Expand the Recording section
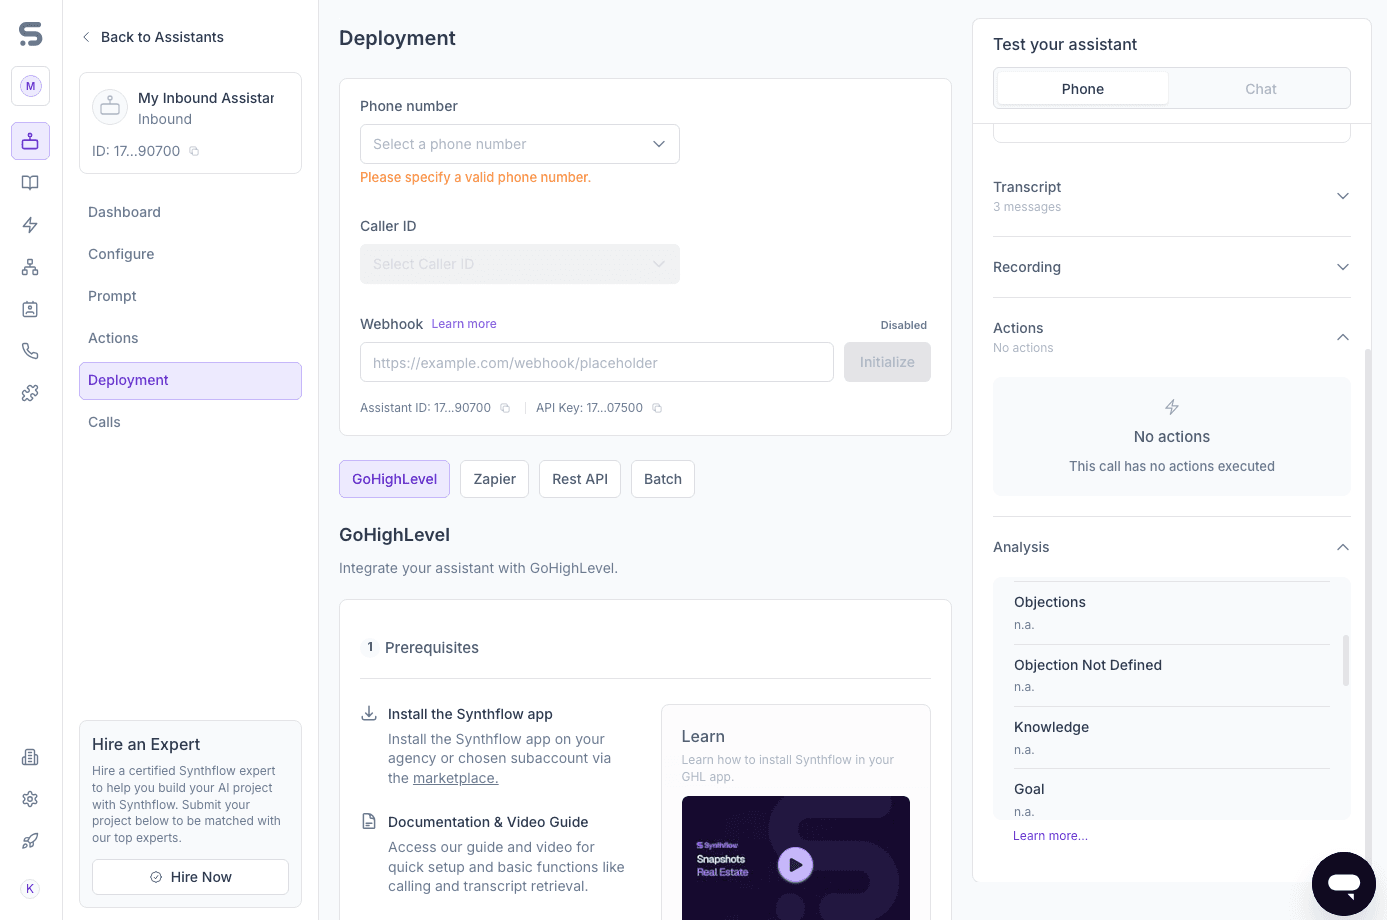This screenshot has height=920, width=1387. coord(1342,267)
